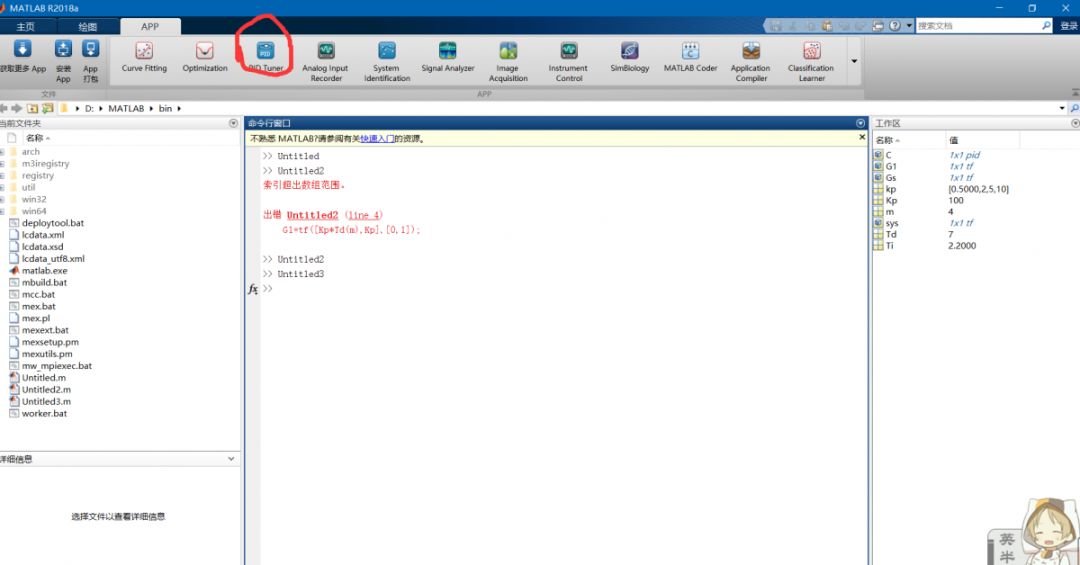This screenshot has width=1080, height=565.
Task: Select workspace variable Ti
Action: point(889,245)
